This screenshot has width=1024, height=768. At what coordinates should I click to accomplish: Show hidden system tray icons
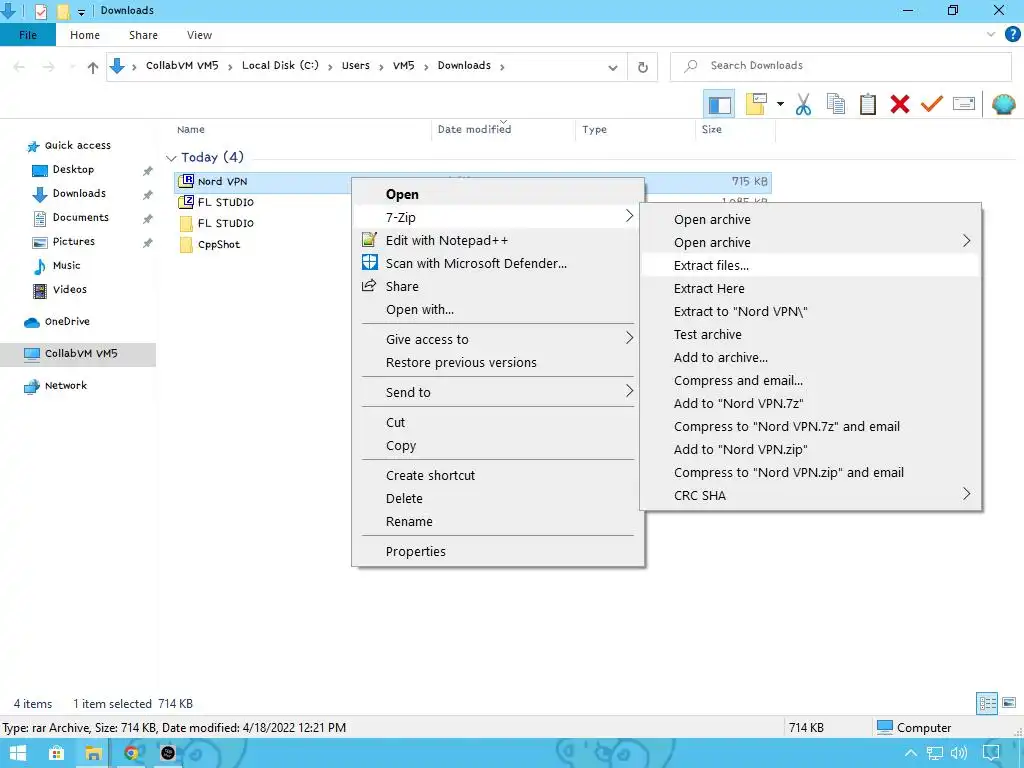pyautogui.click(x=910, y=754)
